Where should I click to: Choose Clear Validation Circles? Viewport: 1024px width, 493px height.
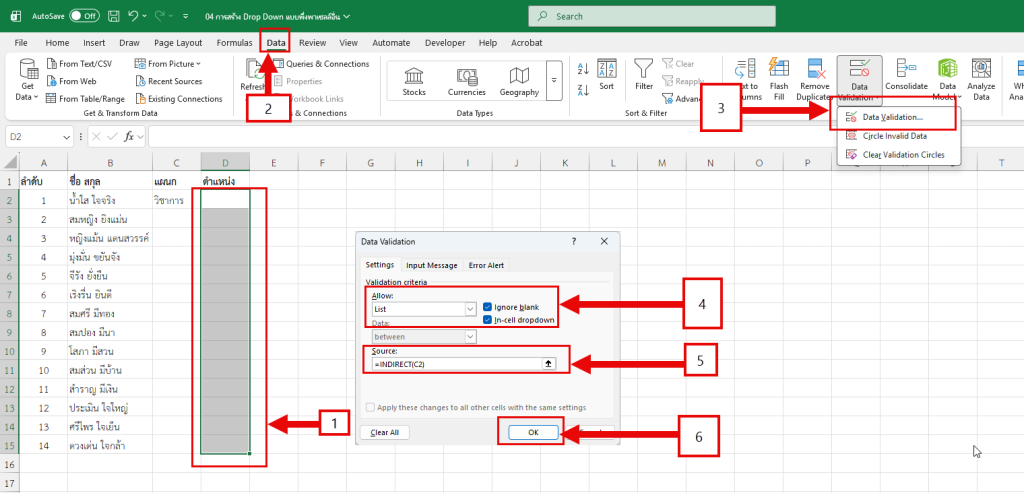(x=899, y=155)
